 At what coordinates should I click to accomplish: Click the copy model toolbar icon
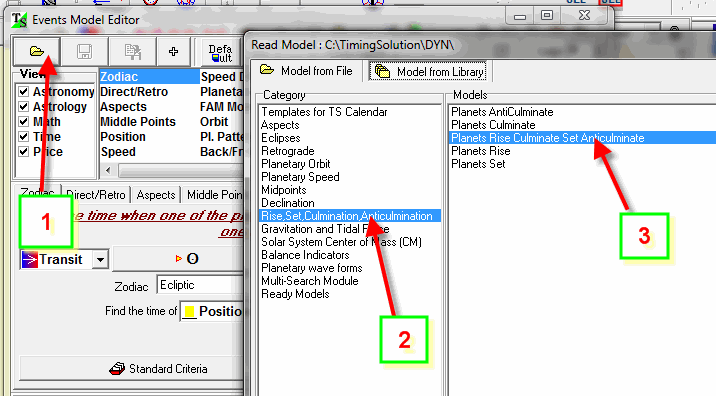click(x=133, y=51)
